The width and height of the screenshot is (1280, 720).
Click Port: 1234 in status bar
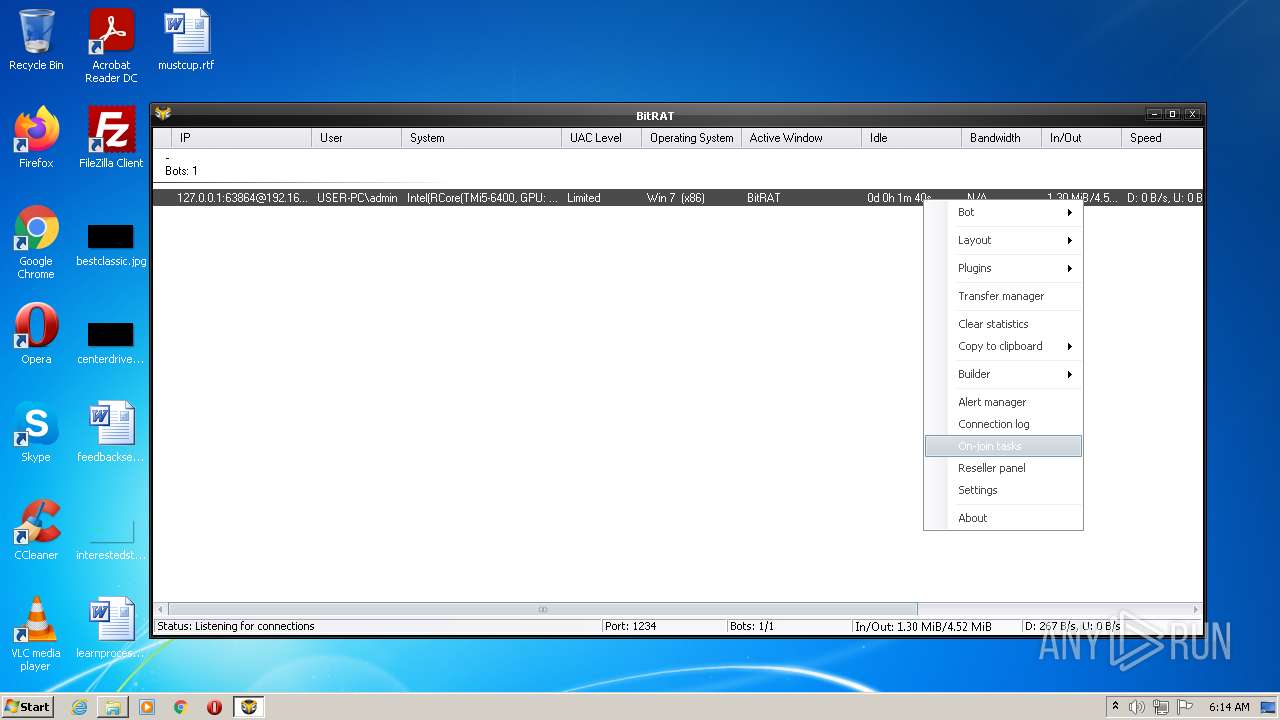630,626
